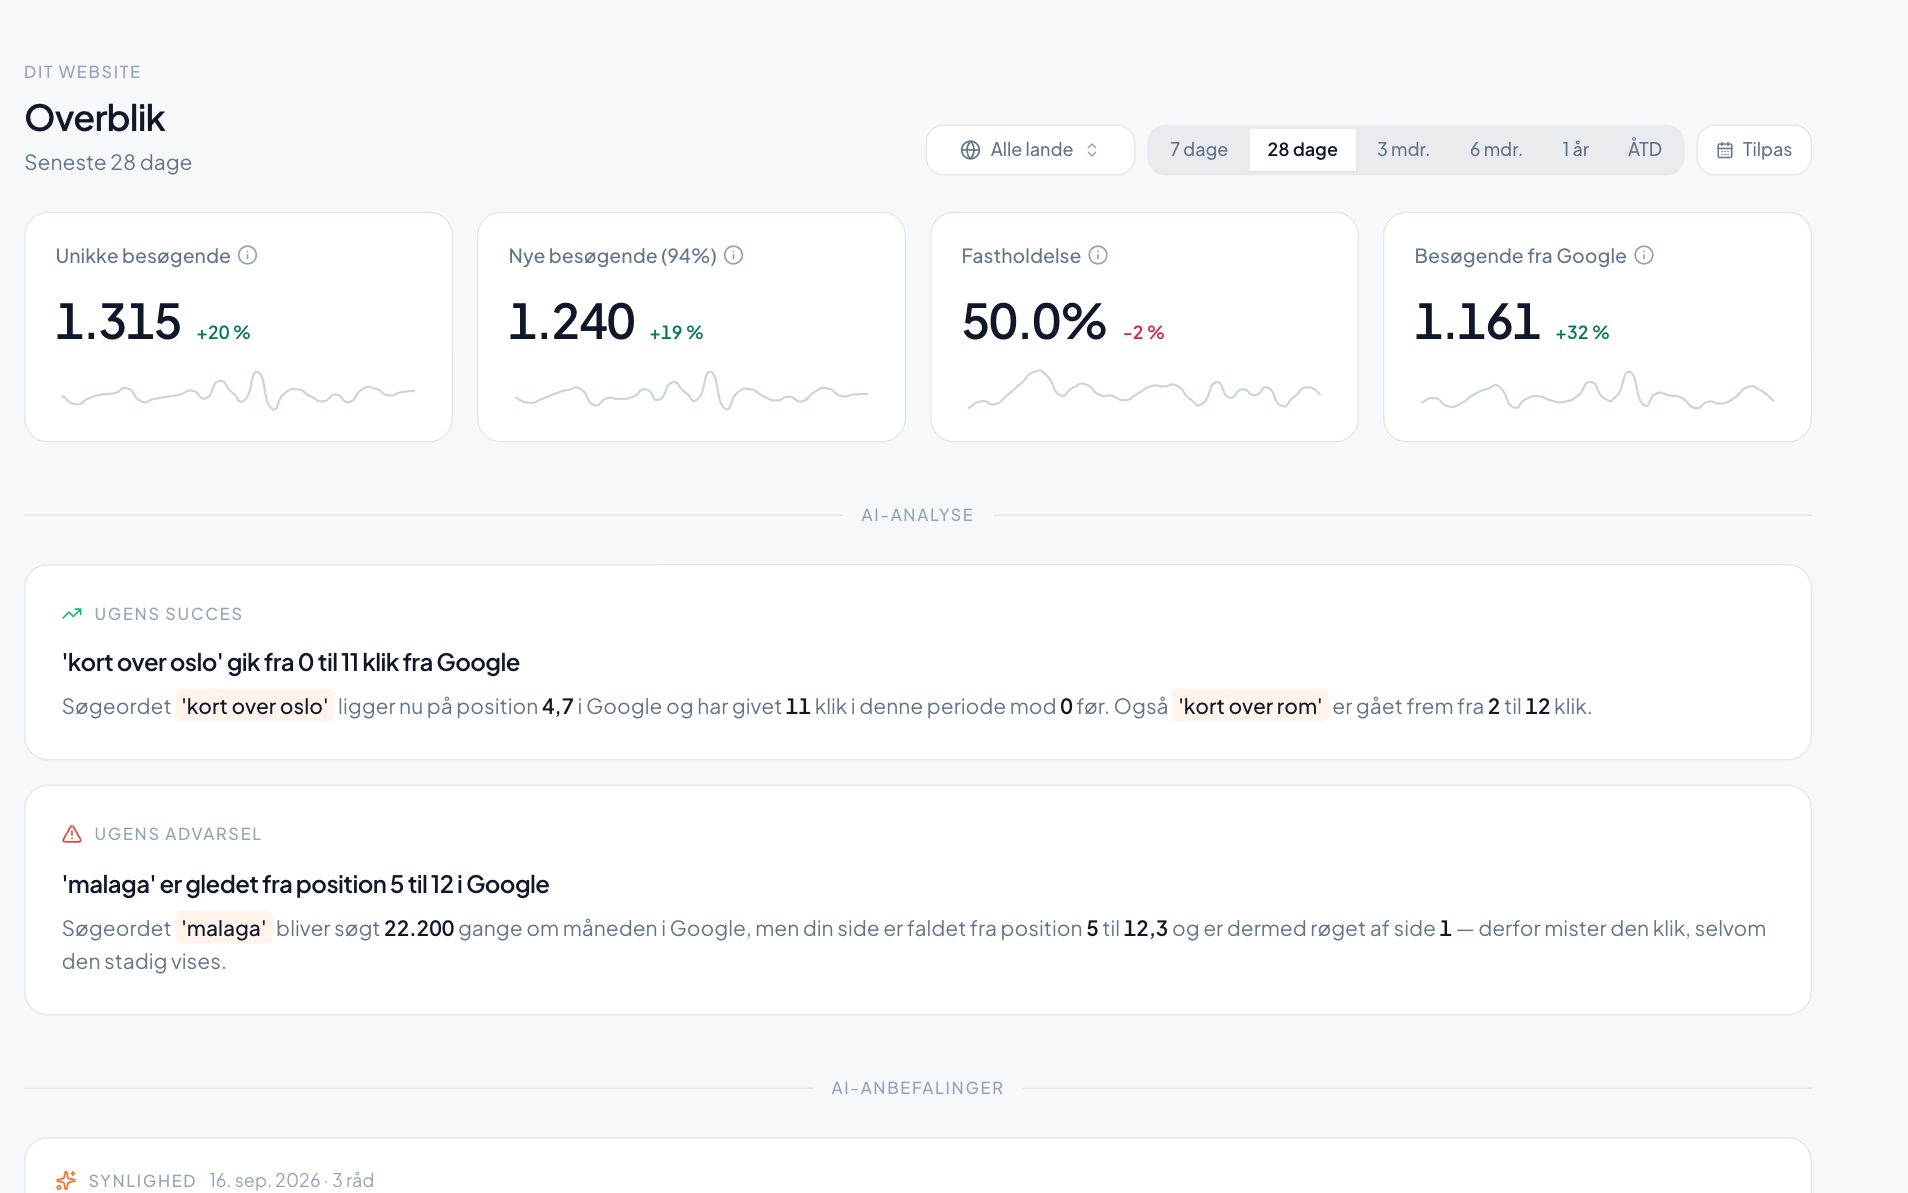This screenshot has height=1193, width=1908.
Task: Click the calendar icon on Tilpas button
Action: click(1725, 150)
